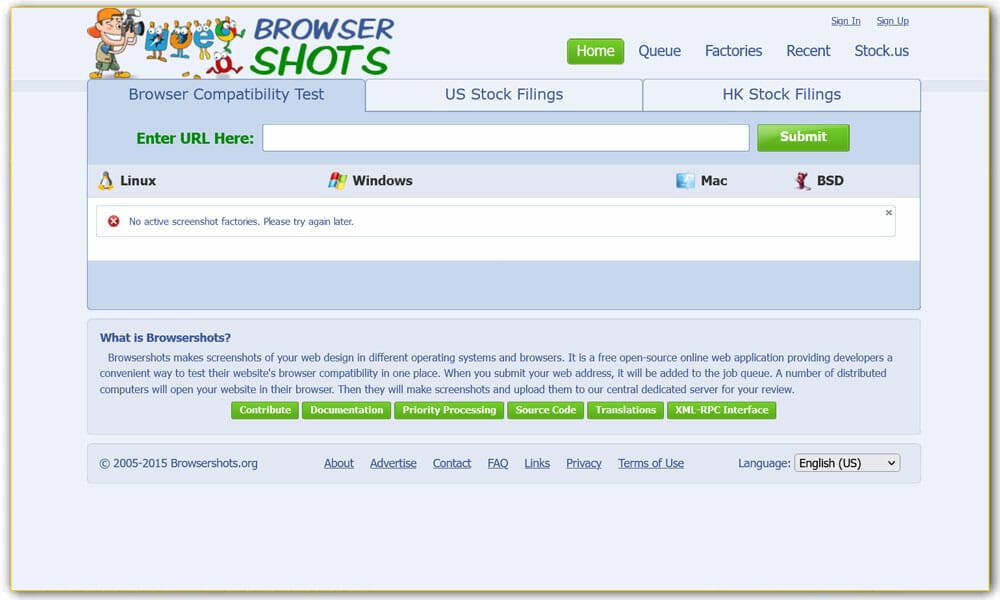
Task: Read the Terms of Use
Action: [x=651, y=463]
